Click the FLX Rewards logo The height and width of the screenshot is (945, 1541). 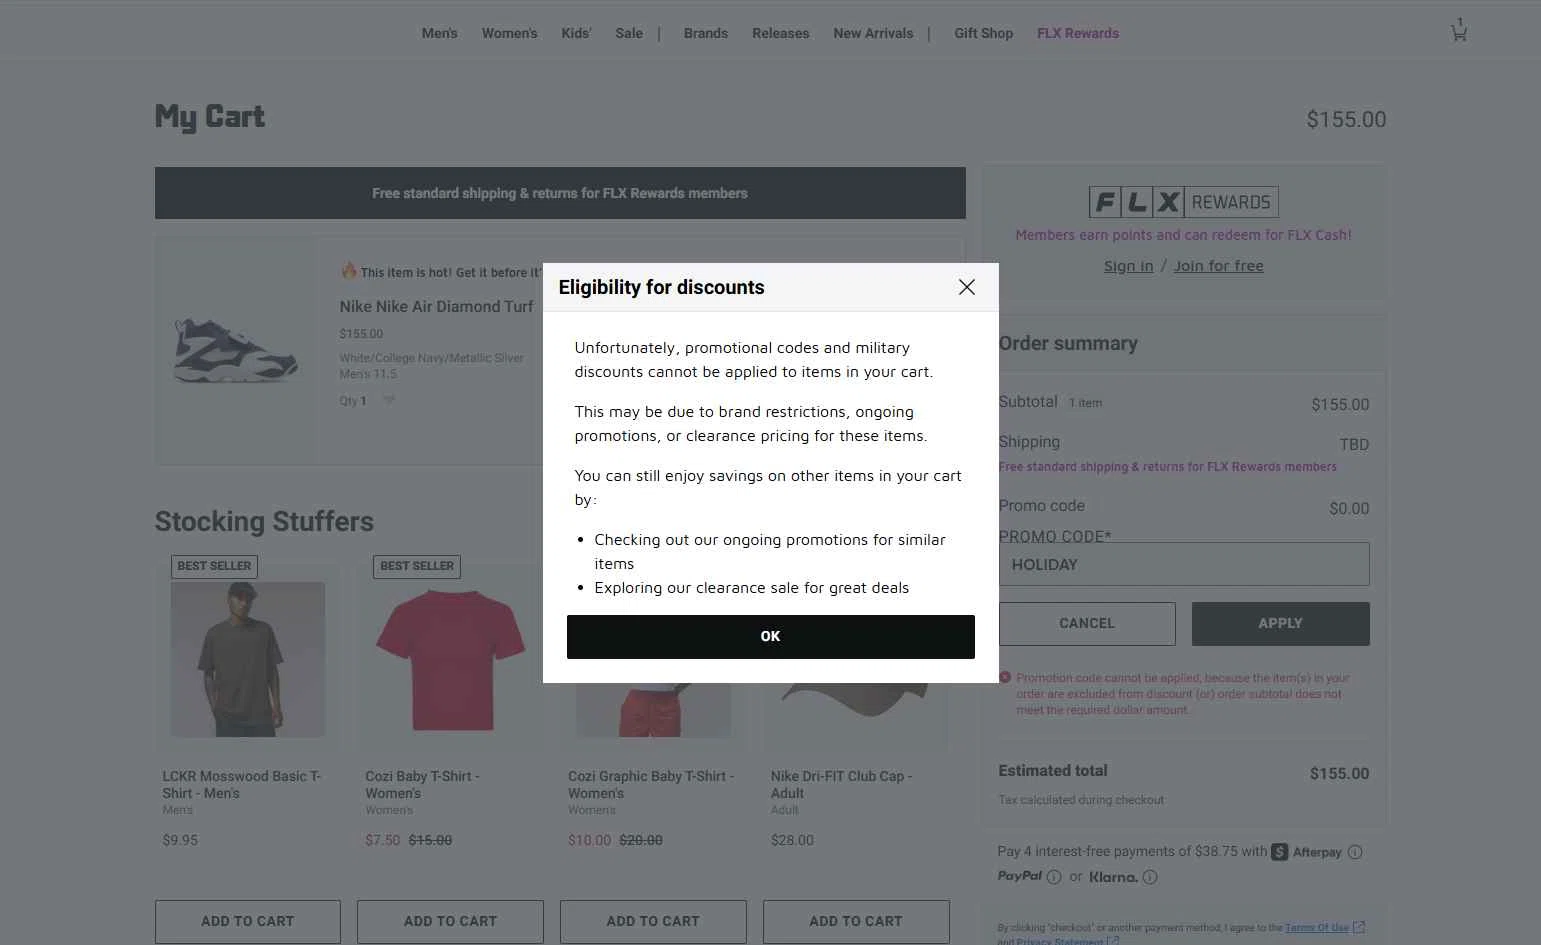point(1183,202)
